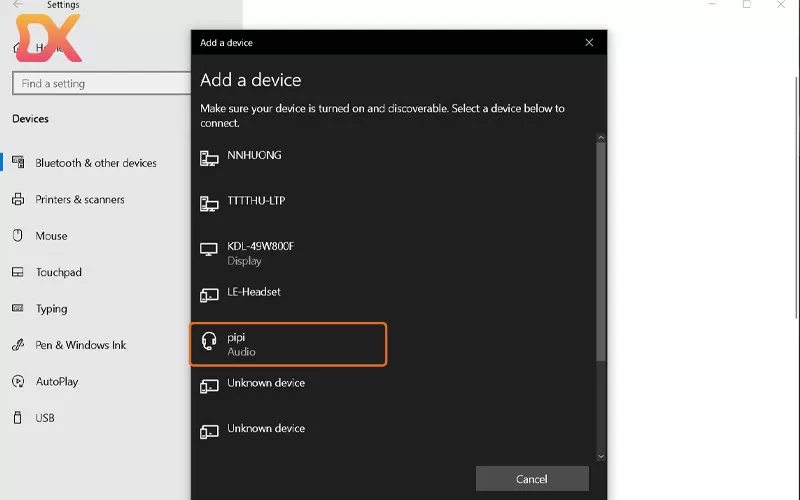Go to Typing settings

[51, 309]
